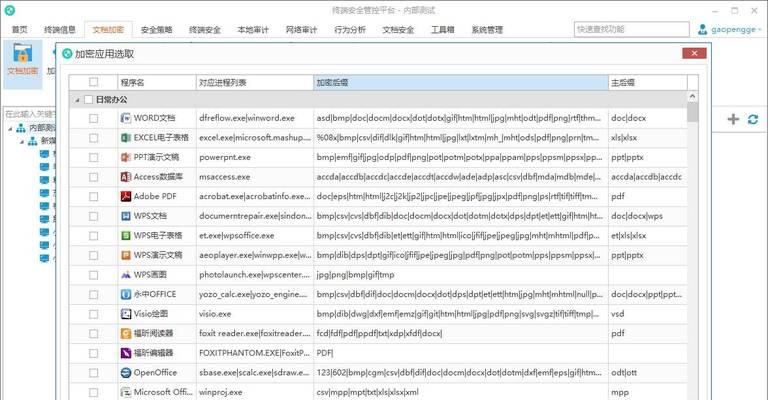Click the plus add icon in main window
This screenshot has height=400, width=768.
coord(733,119)
